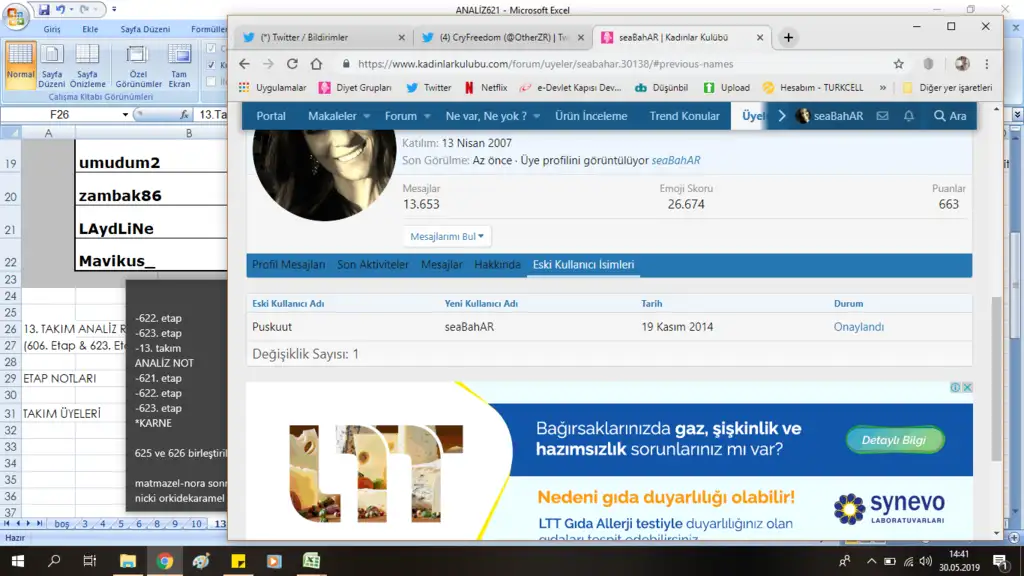Expand 'Ne var, Ne yok ?' dropdown arrow
The height and width of the screenshot is (576, 1024).
tap(536, 116)
